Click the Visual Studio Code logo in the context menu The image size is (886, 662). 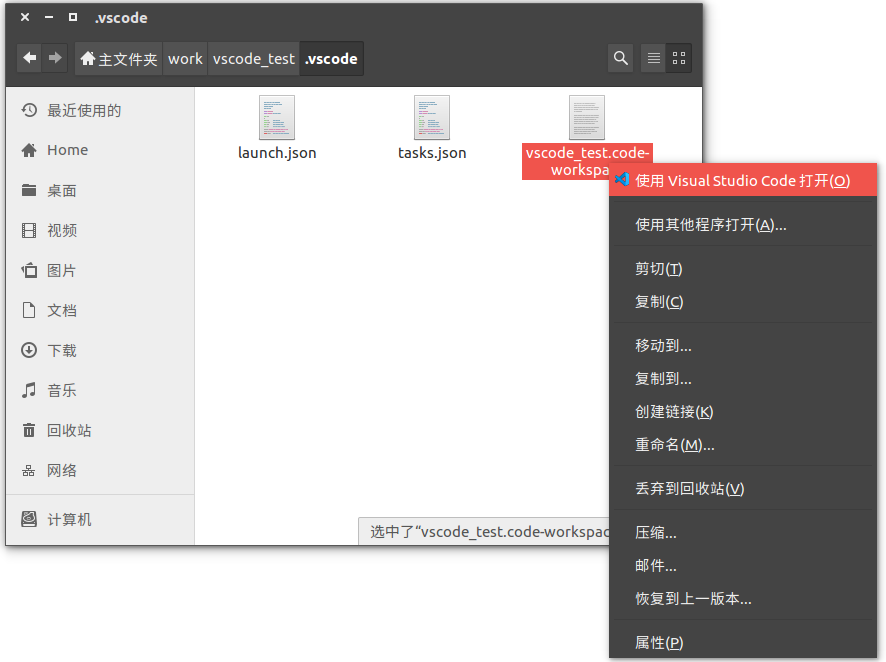622,180
